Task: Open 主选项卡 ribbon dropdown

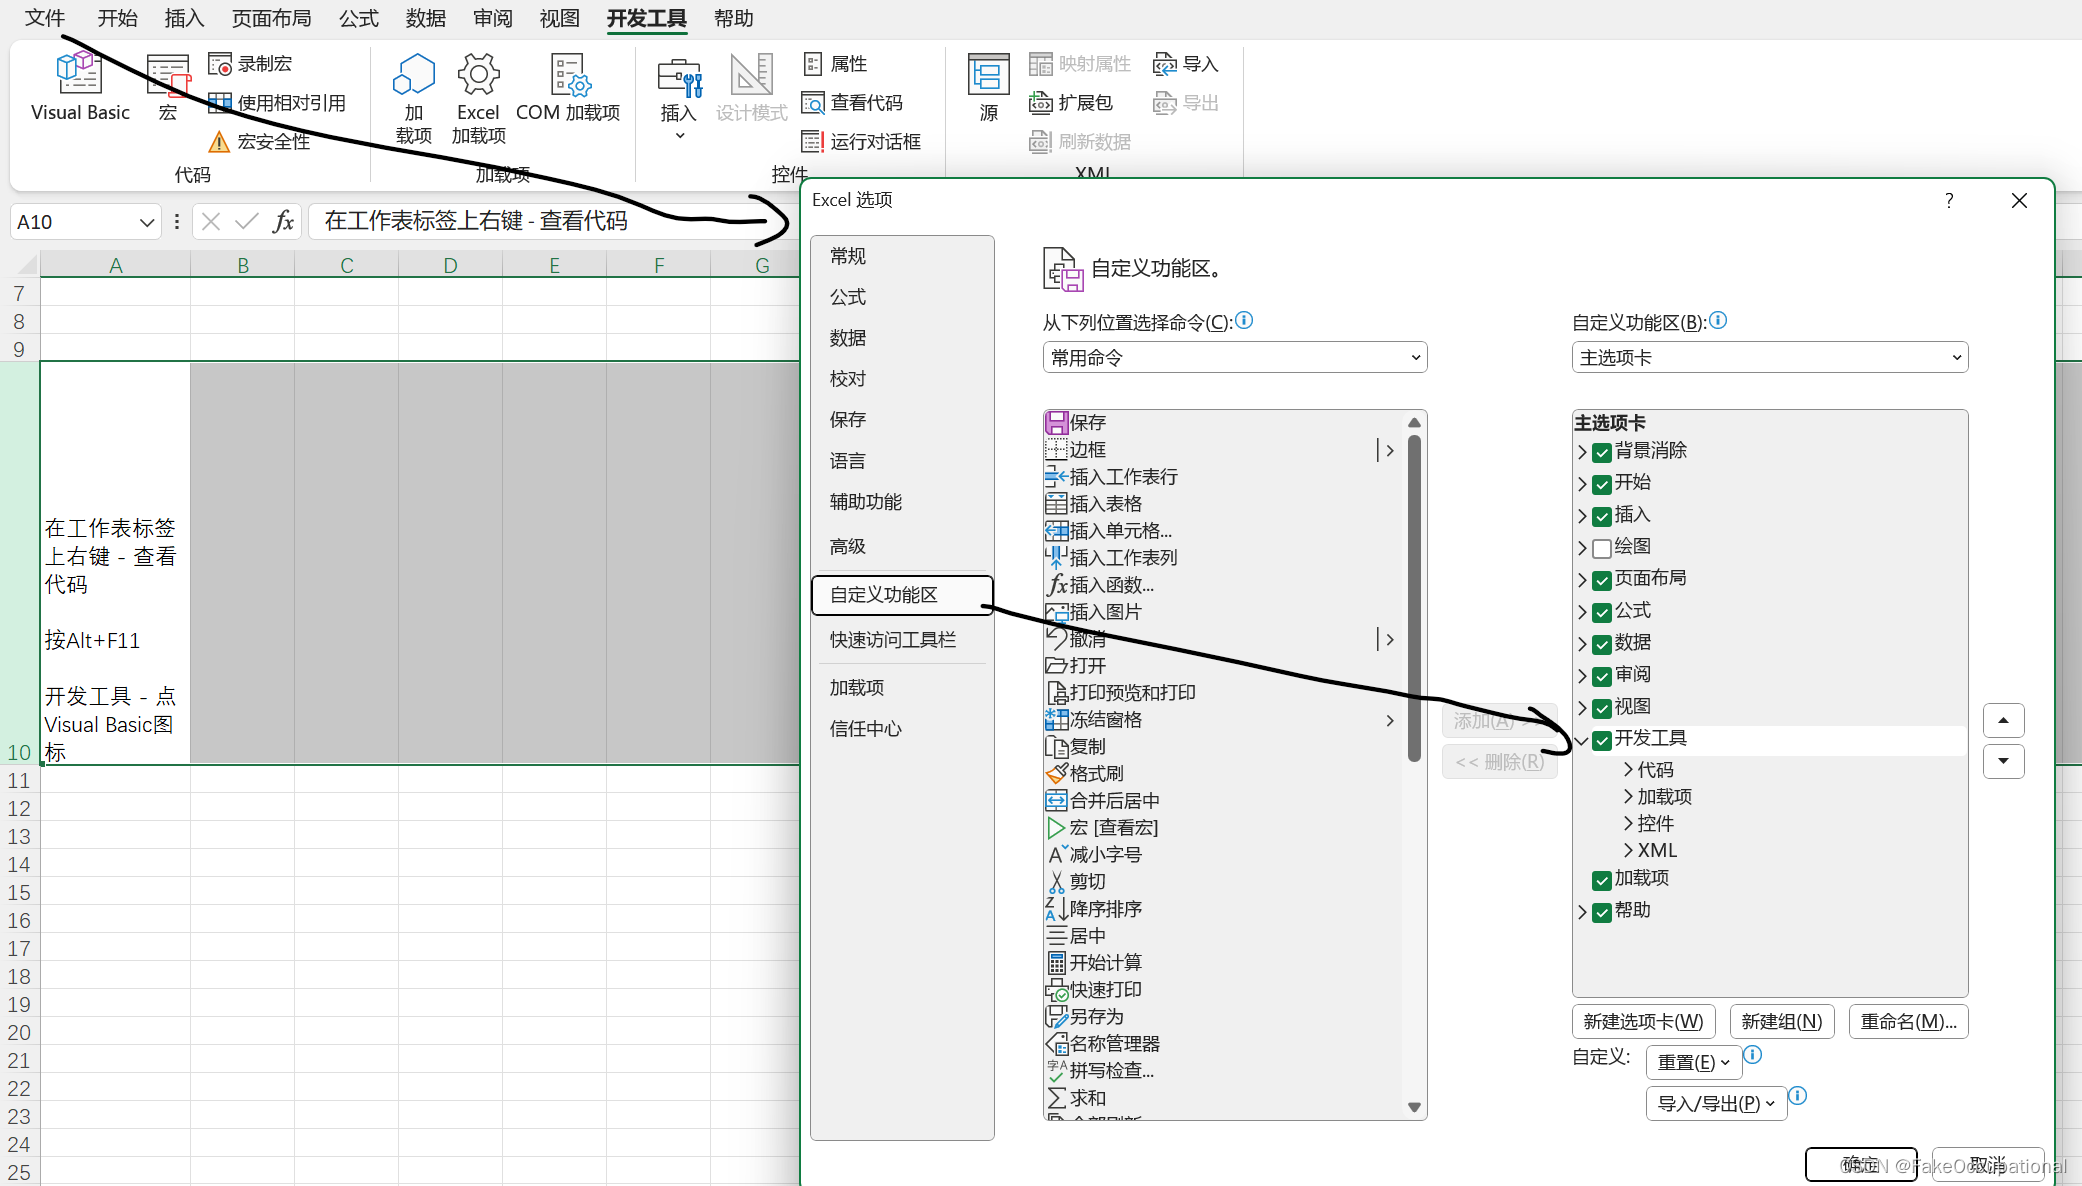Action: (1770, 358)
